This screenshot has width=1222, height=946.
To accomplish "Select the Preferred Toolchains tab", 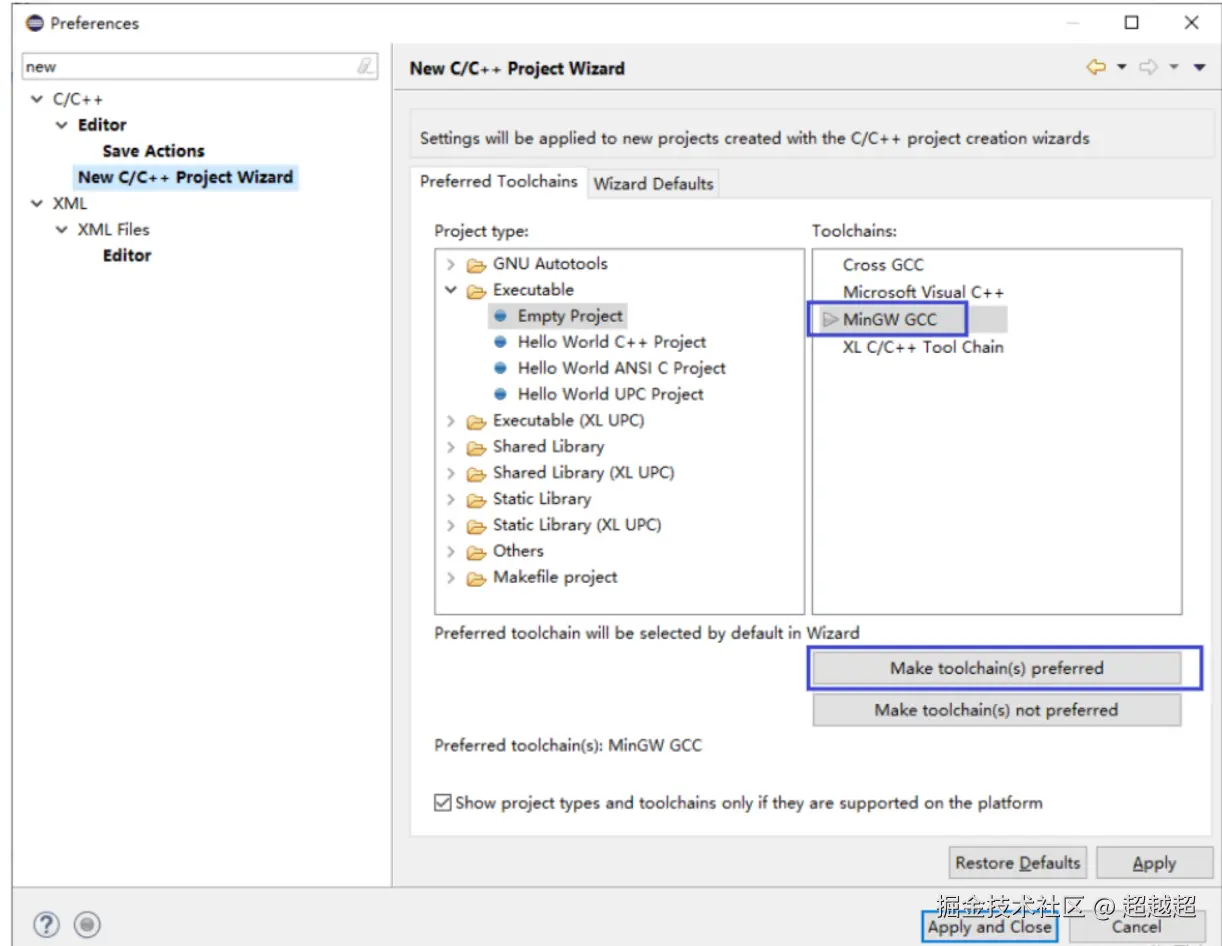I will pos(498,181).
